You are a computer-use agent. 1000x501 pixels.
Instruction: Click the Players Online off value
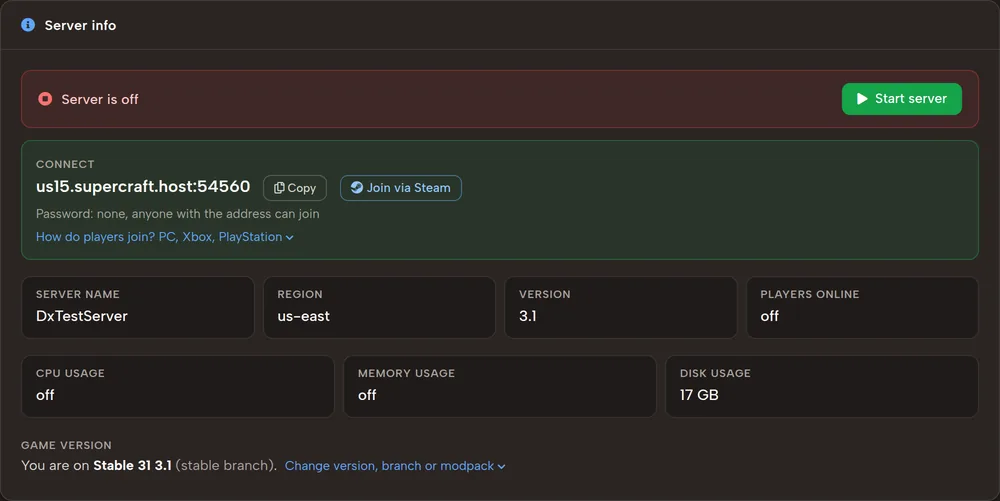pyautogui.click(x=769, y=316)
